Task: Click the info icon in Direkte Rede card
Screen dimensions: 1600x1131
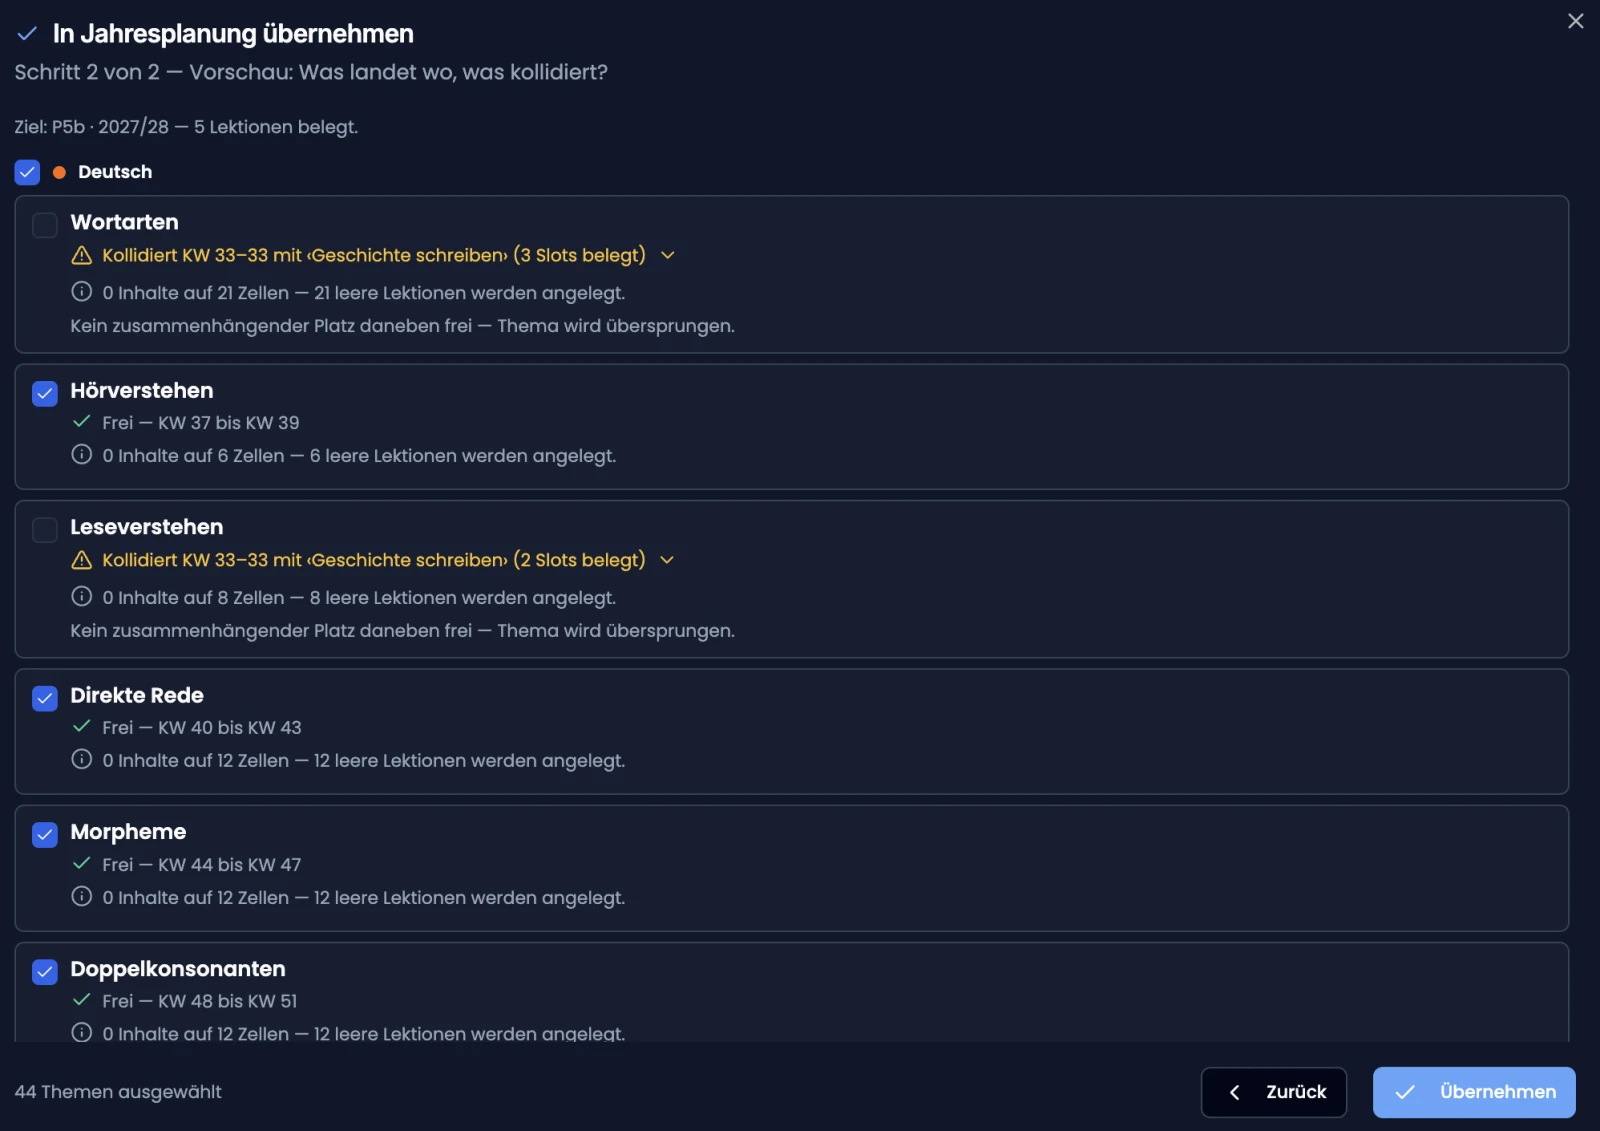Action: pos(82,760)
